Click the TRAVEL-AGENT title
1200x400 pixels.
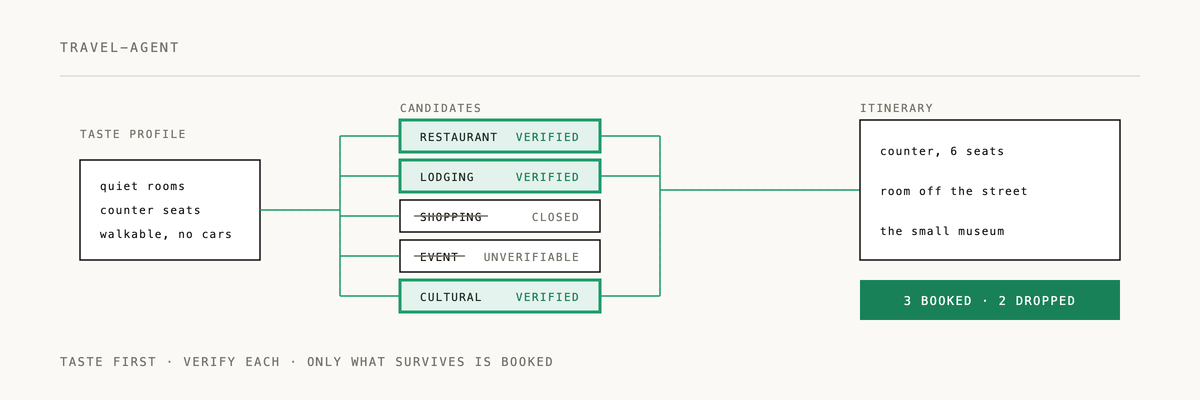(x=119, y=47)
